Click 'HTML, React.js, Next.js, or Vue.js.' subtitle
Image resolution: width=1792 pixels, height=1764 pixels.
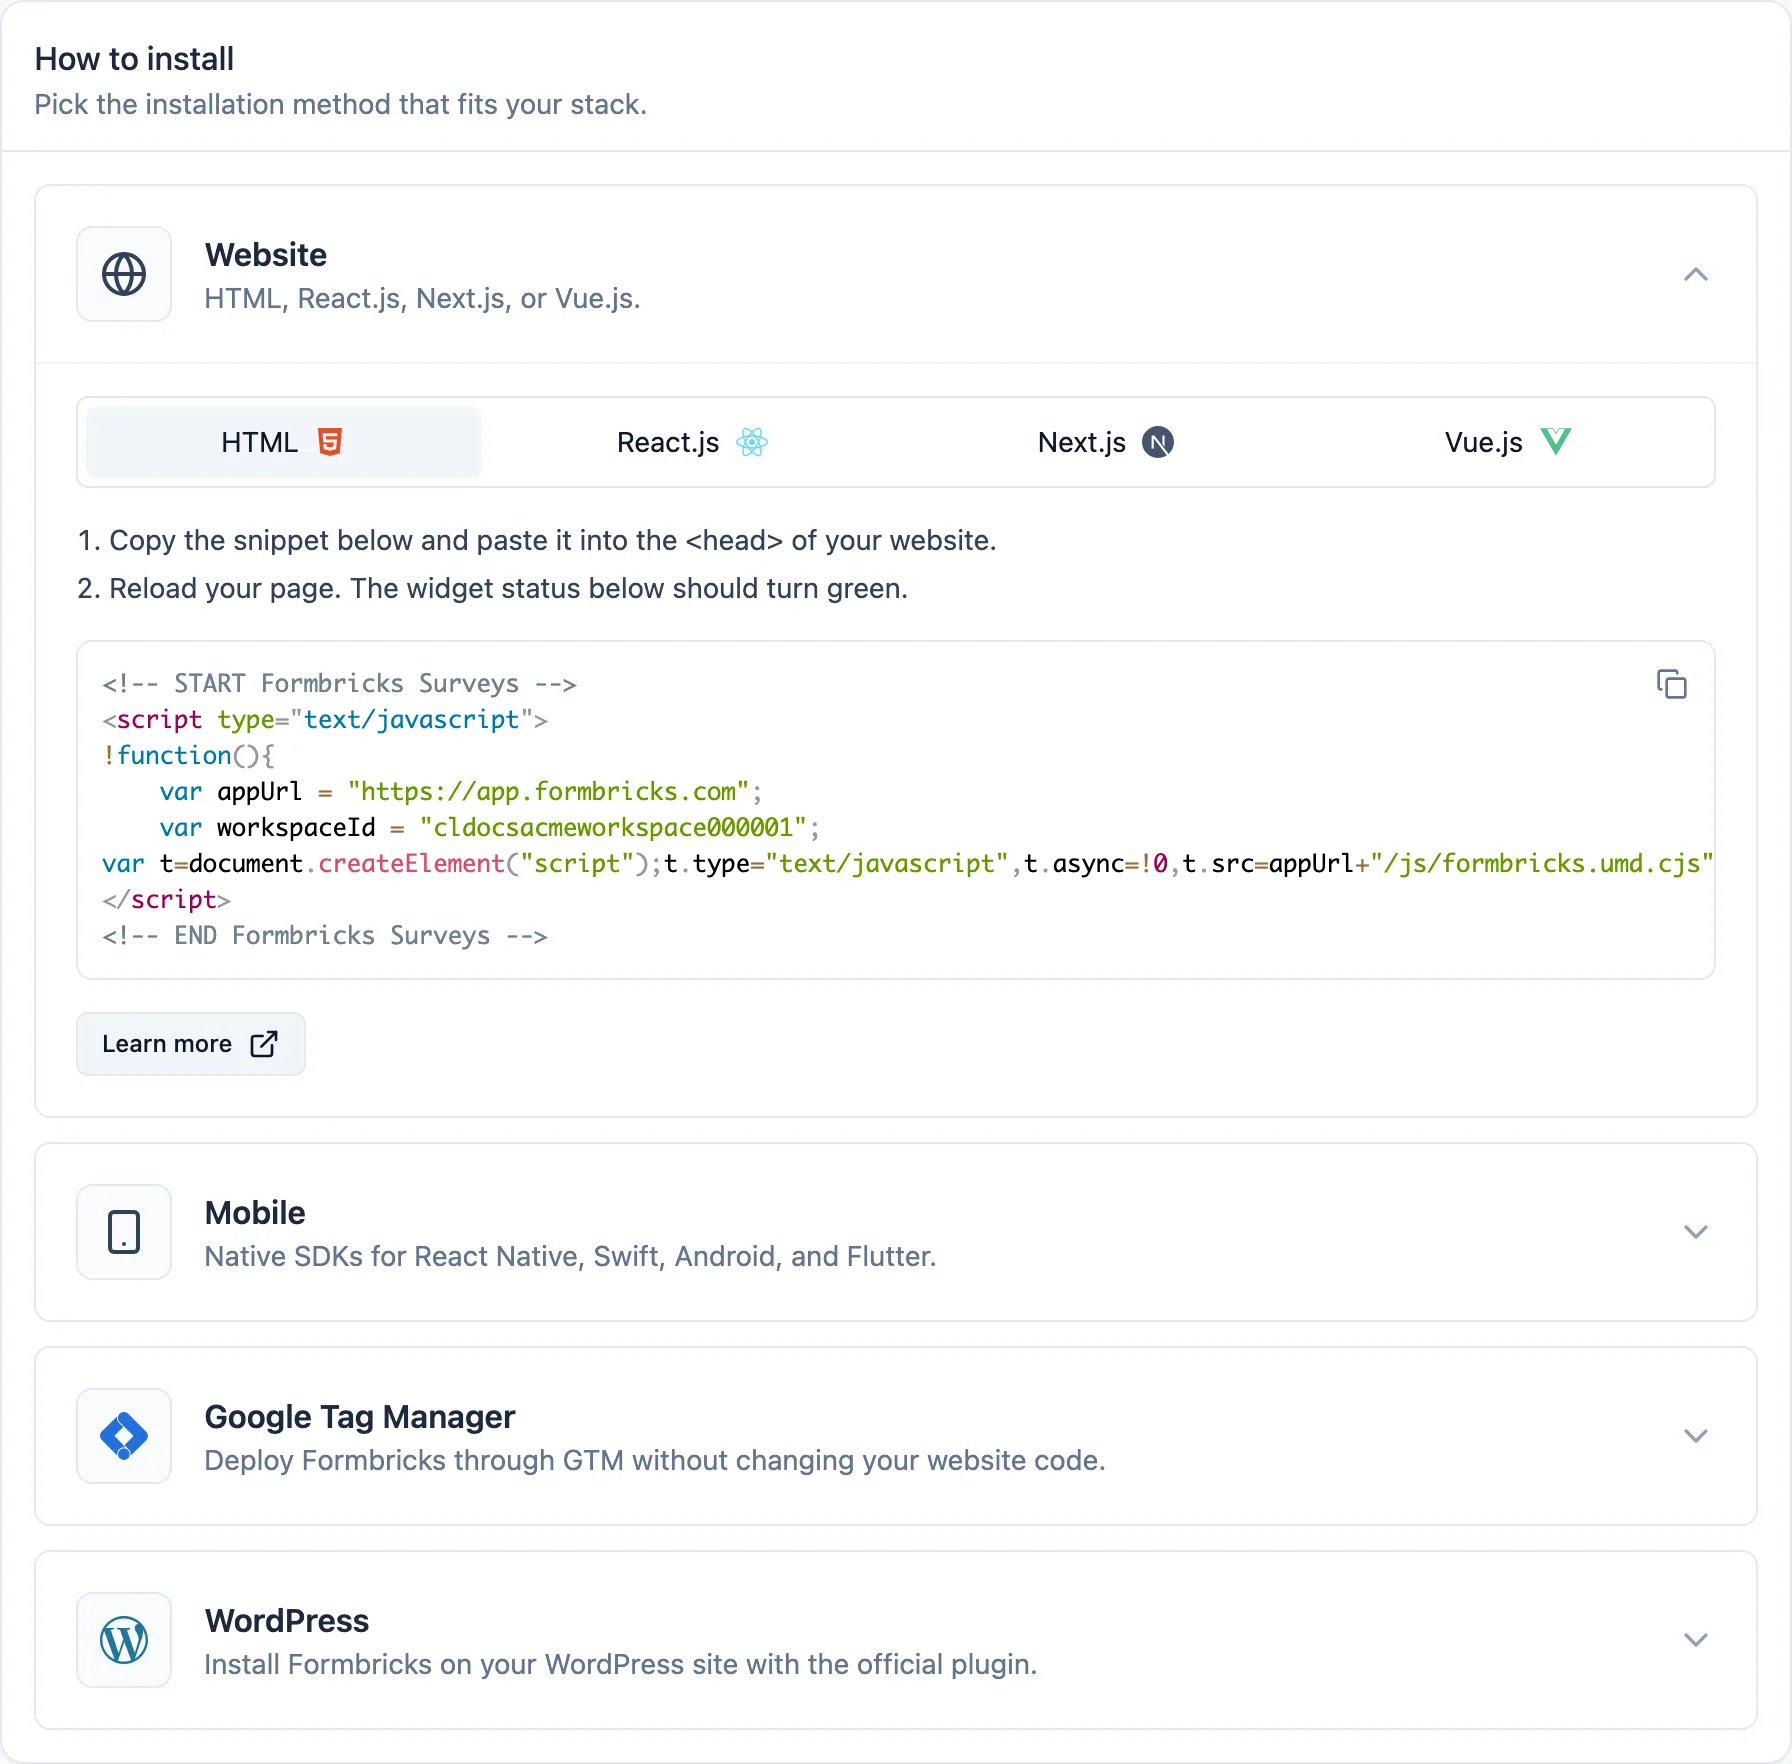click(x=422, y=298)
